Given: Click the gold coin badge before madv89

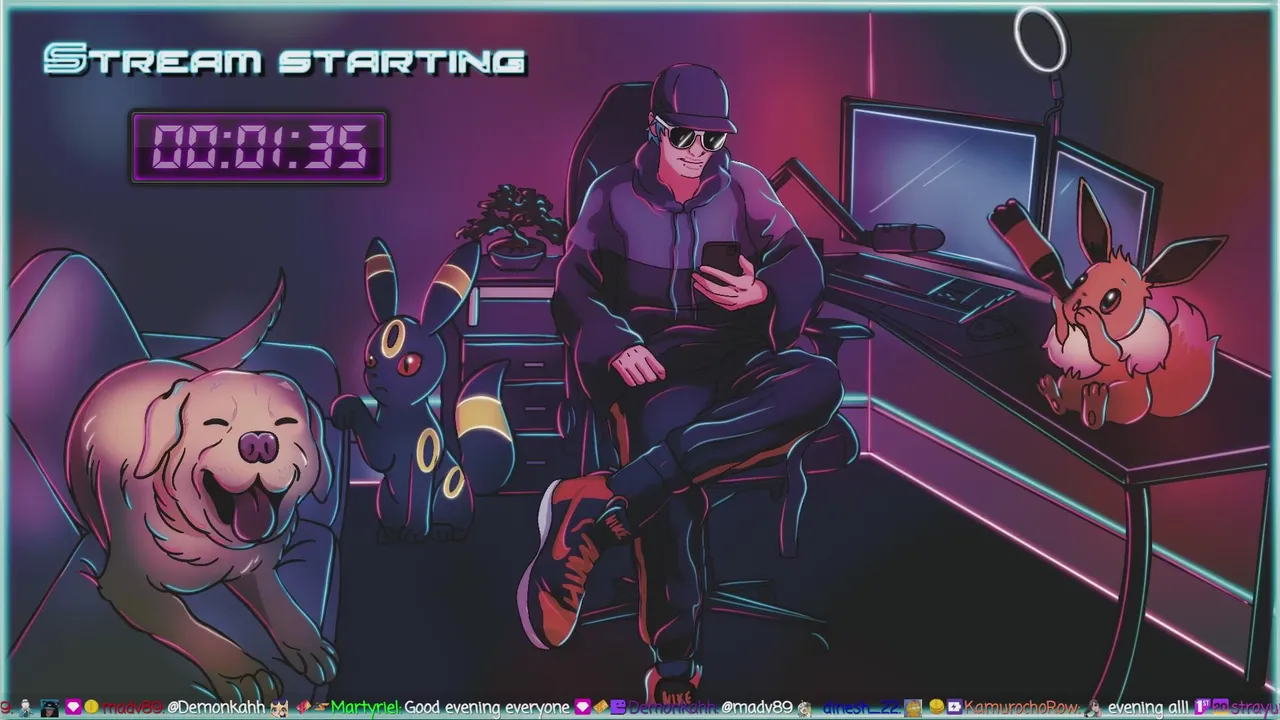Looking at the screenshot, I should 91,707.
